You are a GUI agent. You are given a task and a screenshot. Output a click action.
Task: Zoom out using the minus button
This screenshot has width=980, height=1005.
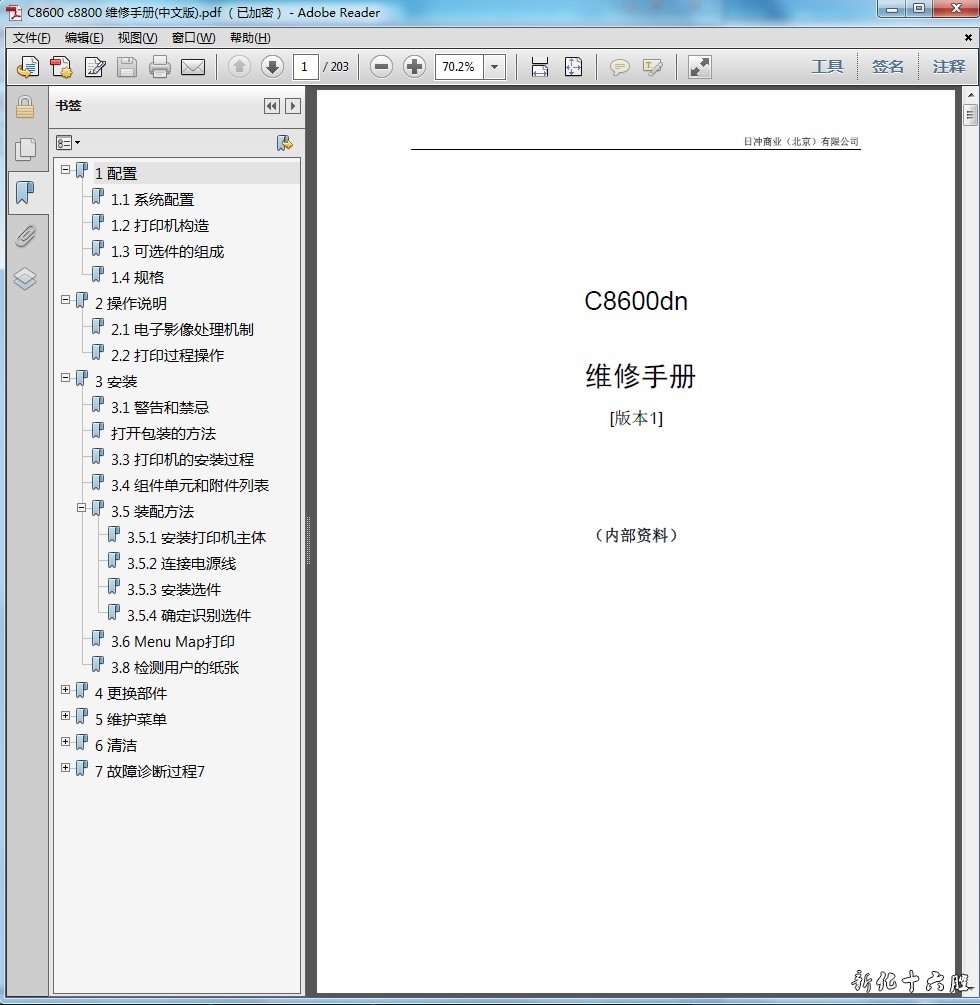pyautogui.click(x=381, y=67)
